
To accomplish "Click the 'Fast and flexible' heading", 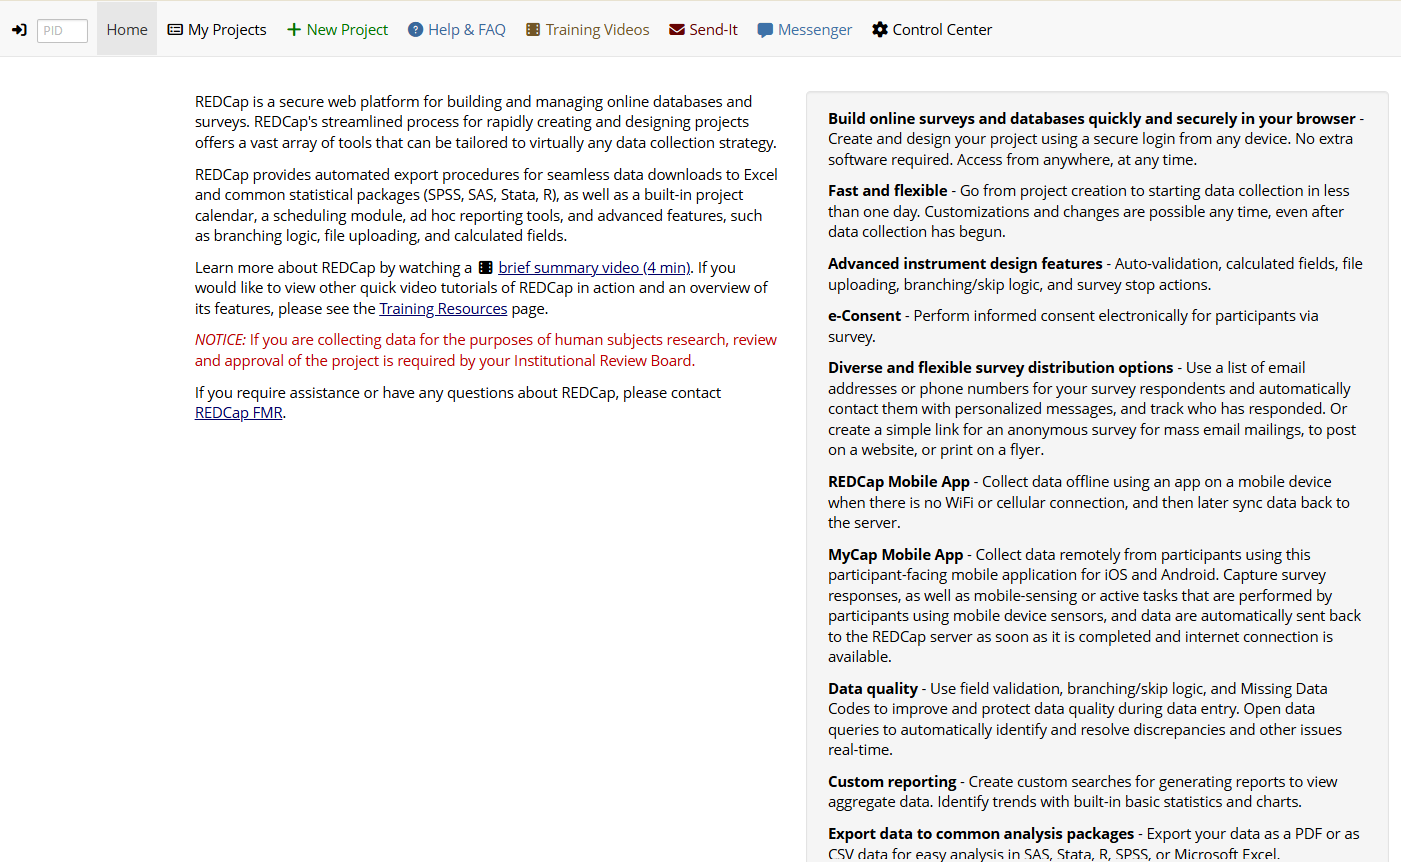I will point(888,191).
